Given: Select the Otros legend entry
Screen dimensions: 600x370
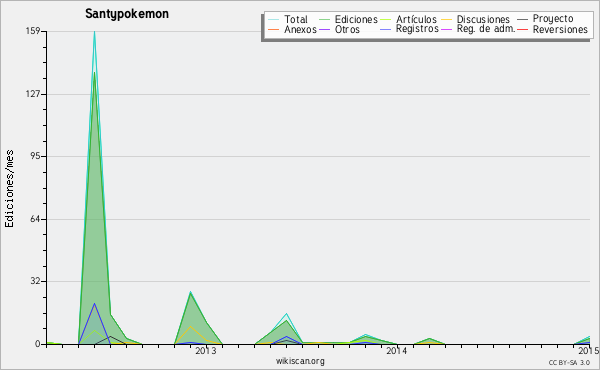Looking at the screenshot, I should (x=347, y=29).
